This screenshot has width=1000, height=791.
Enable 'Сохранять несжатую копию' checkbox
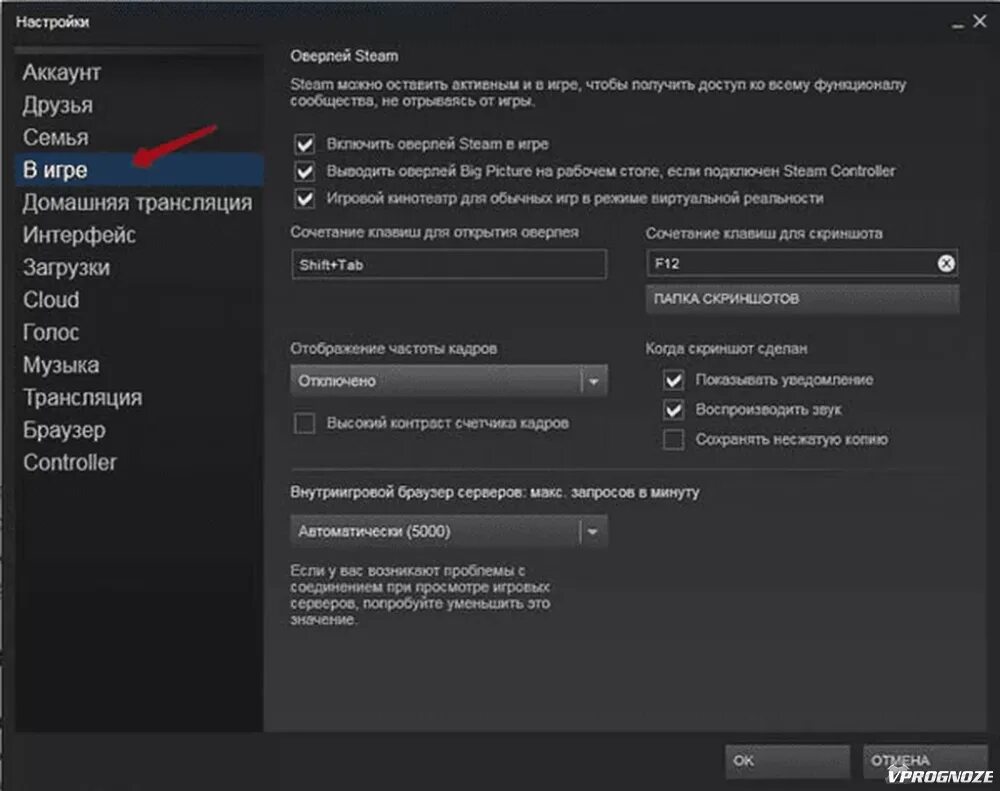(x=673, y=440)
